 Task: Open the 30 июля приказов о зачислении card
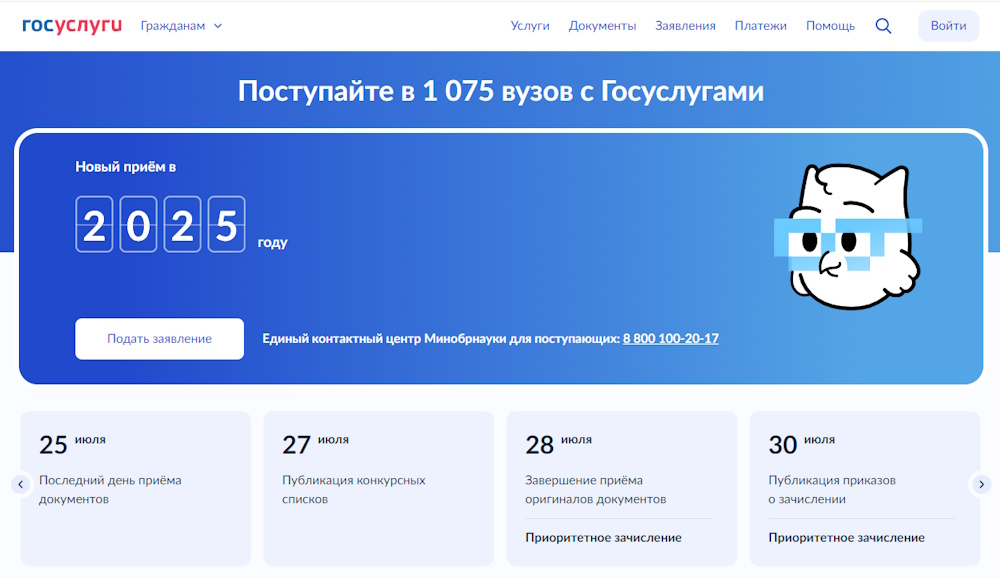(864, 488)
